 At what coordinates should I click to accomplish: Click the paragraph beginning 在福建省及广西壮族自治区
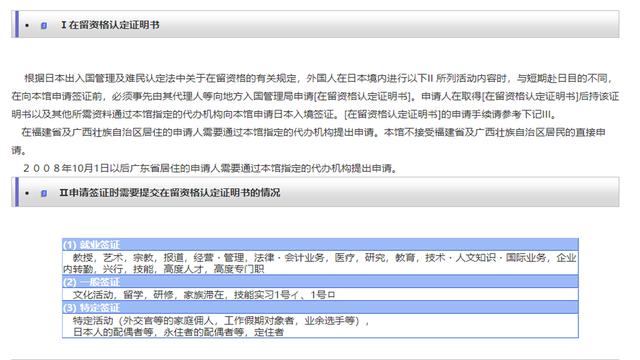coord(309,141)
